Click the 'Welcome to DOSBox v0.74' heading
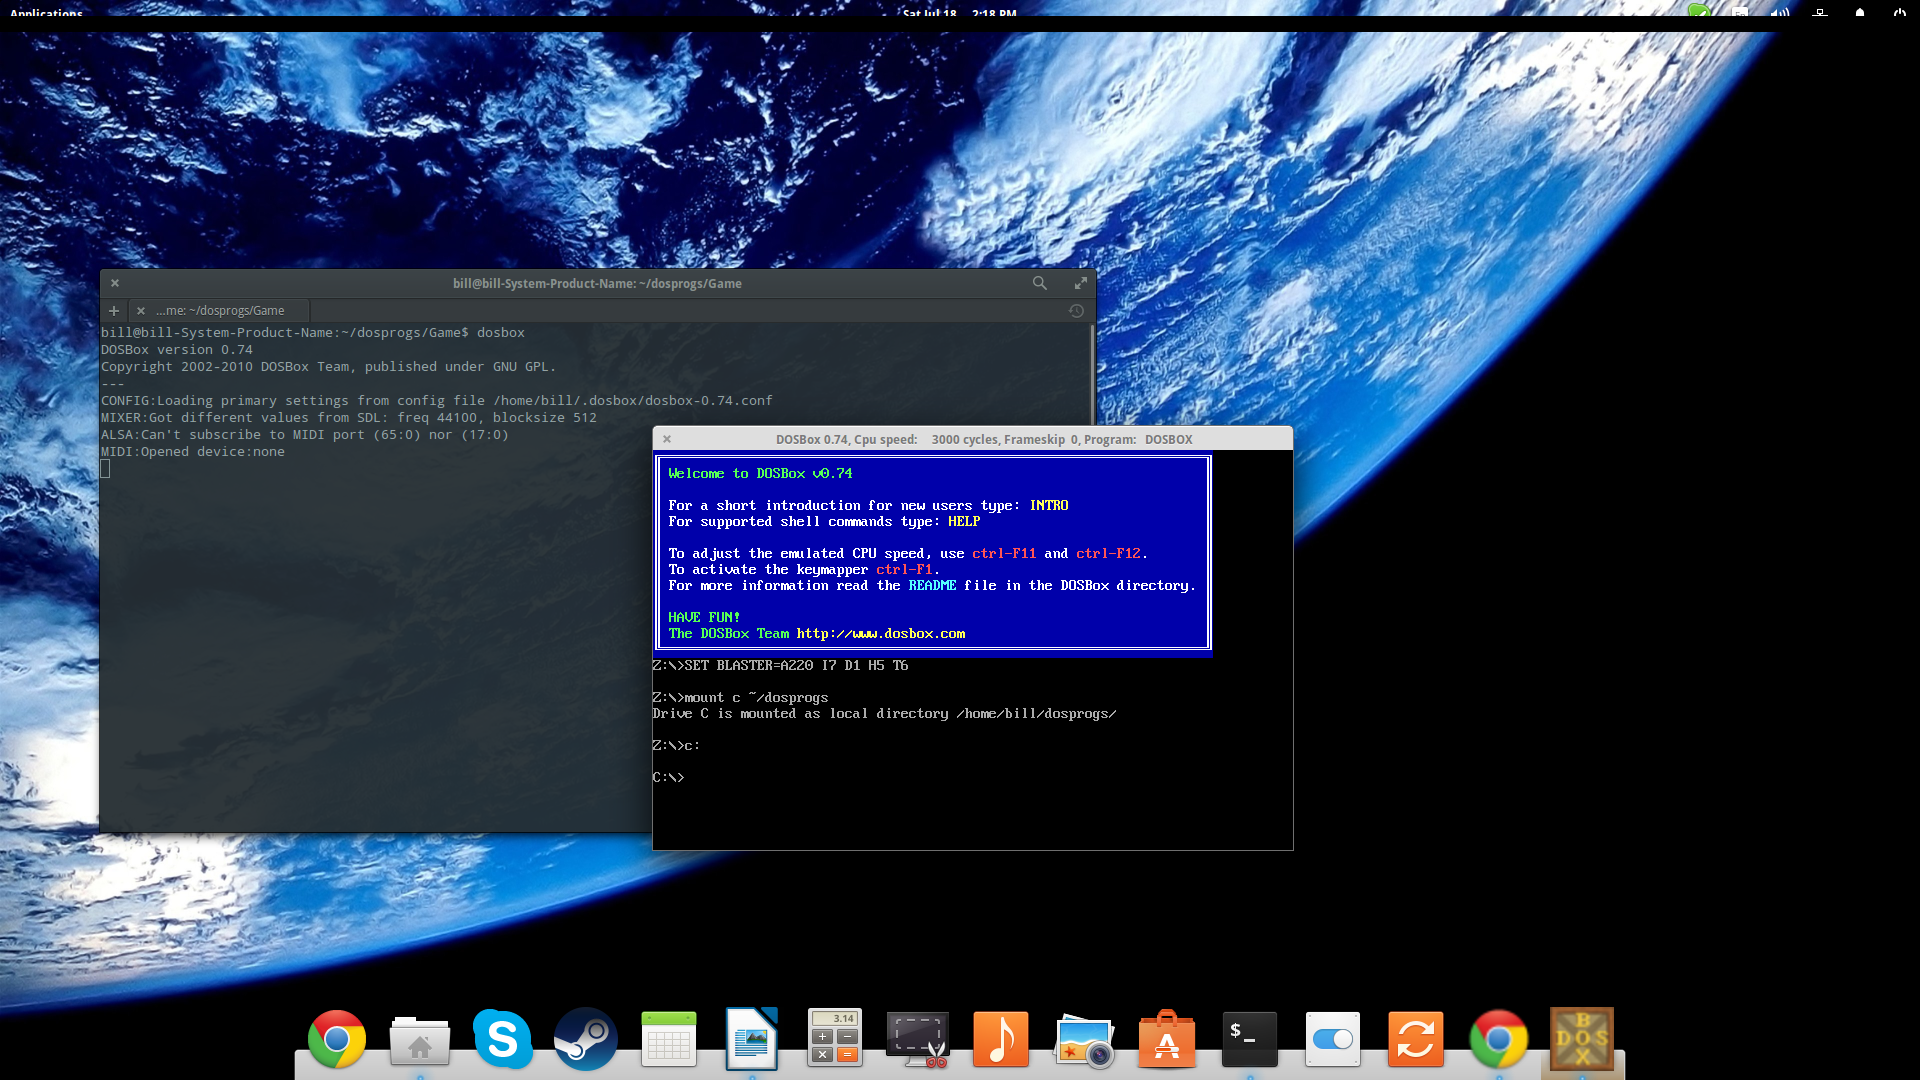The width and height of the screenshot is (1920, 1080). tap(760, 473)
